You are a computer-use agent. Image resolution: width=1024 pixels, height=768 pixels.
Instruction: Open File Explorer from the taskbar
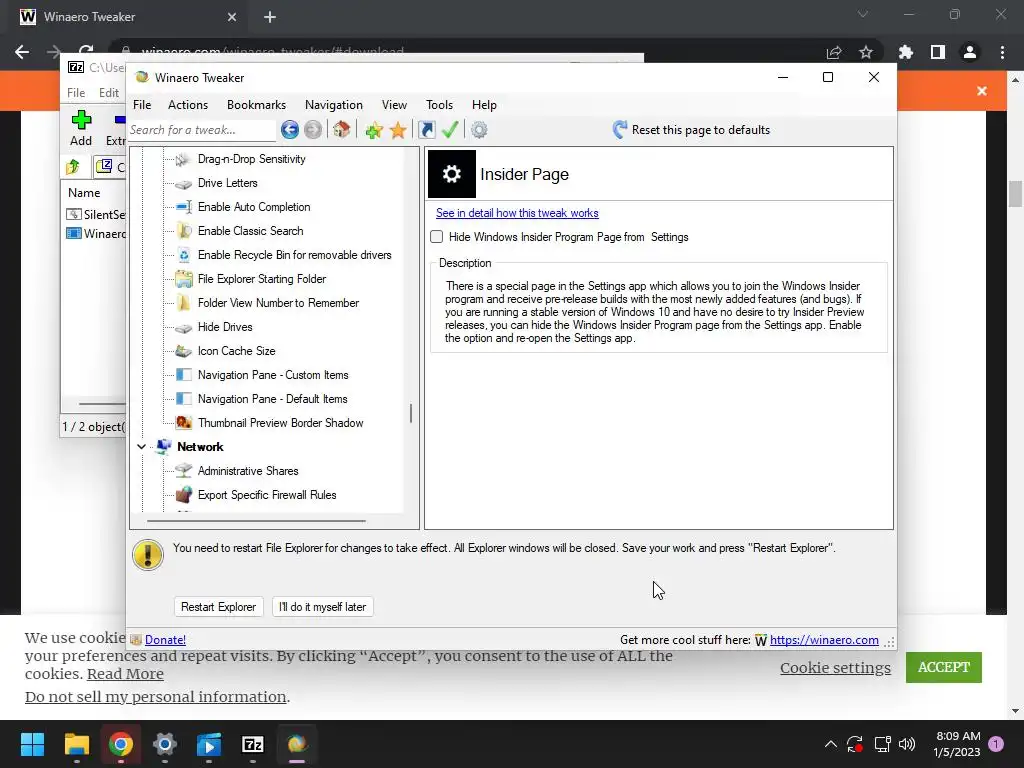click(x=76, y=744)
